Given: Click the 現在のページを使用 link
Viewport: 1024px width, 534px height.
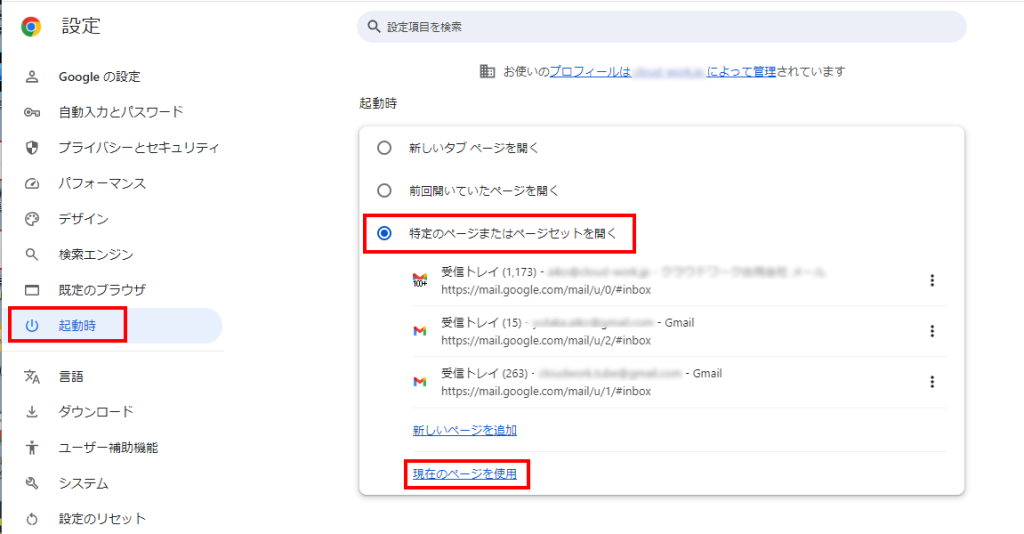Looking at the screenshot, I should coord(464,474).
